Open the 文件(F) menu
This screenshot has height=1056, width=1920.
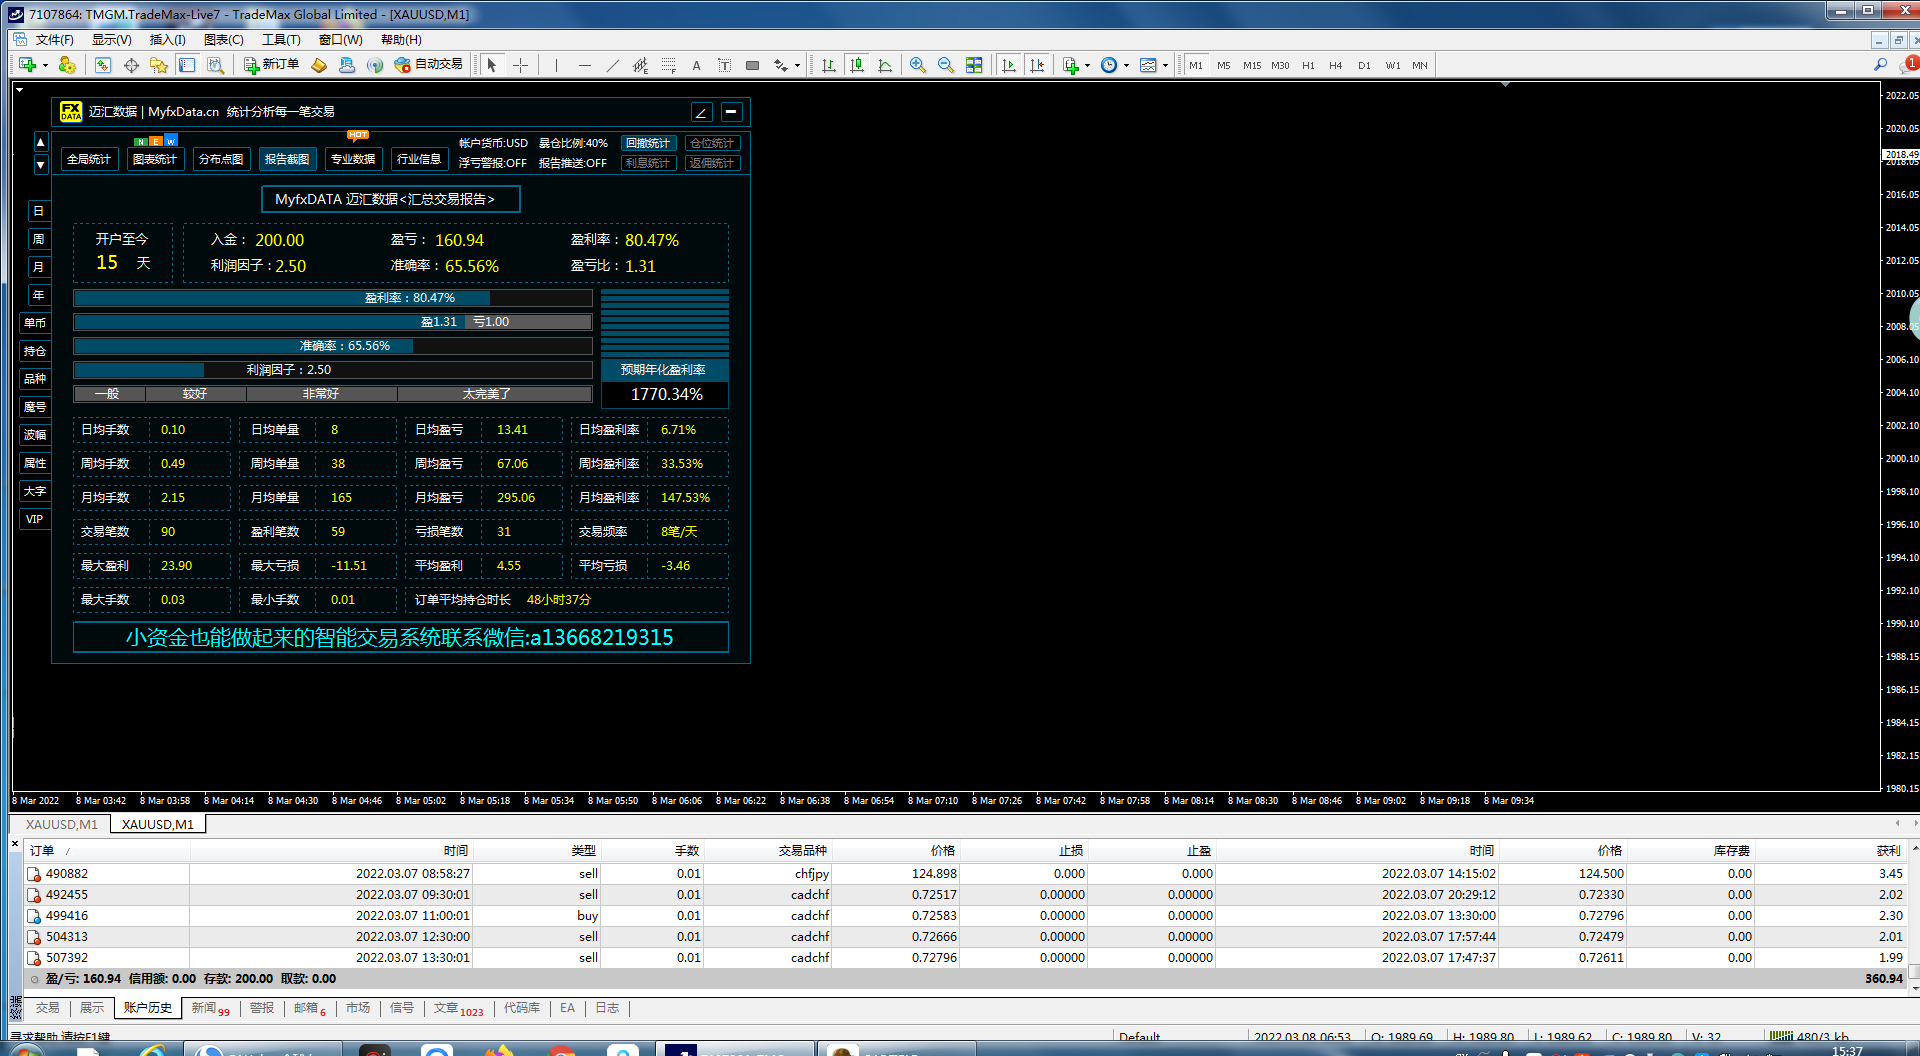(55, 40)
